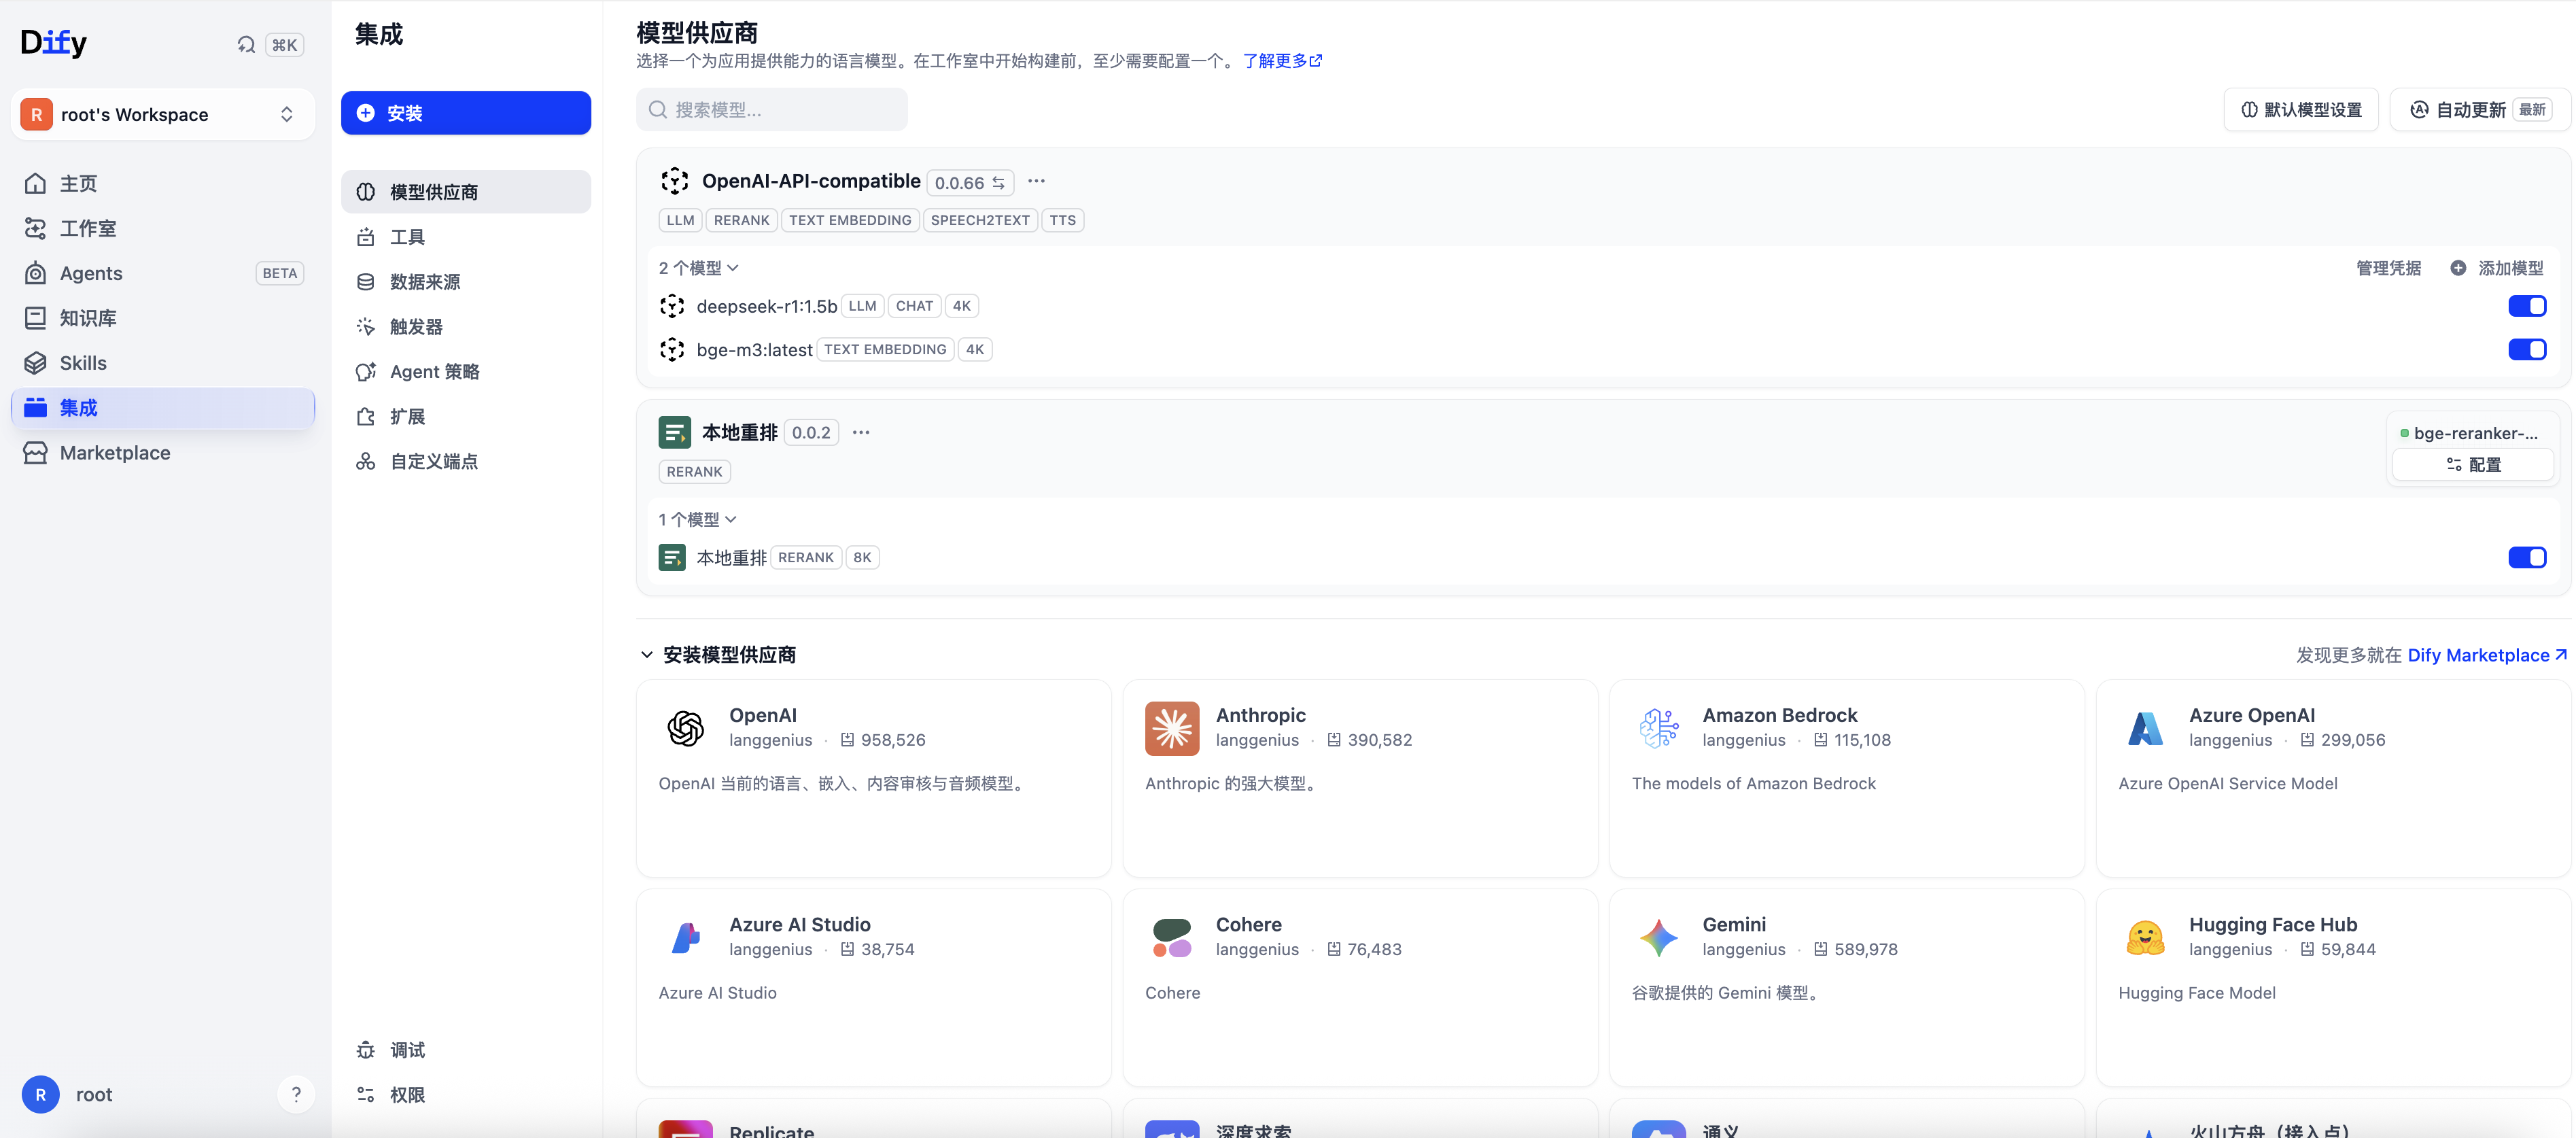Open the 触发器 section
The image size is (2576, 1138).
click(x=466, y=326)
